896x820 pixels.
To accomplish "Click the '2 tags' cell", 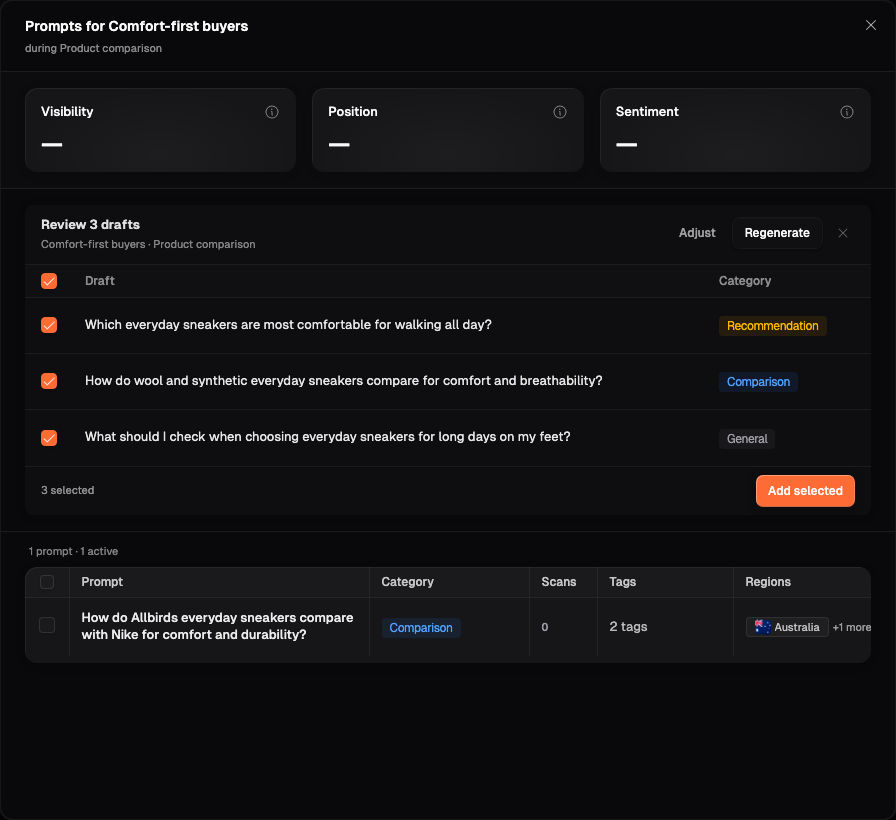I will click(x=628, y=627).
